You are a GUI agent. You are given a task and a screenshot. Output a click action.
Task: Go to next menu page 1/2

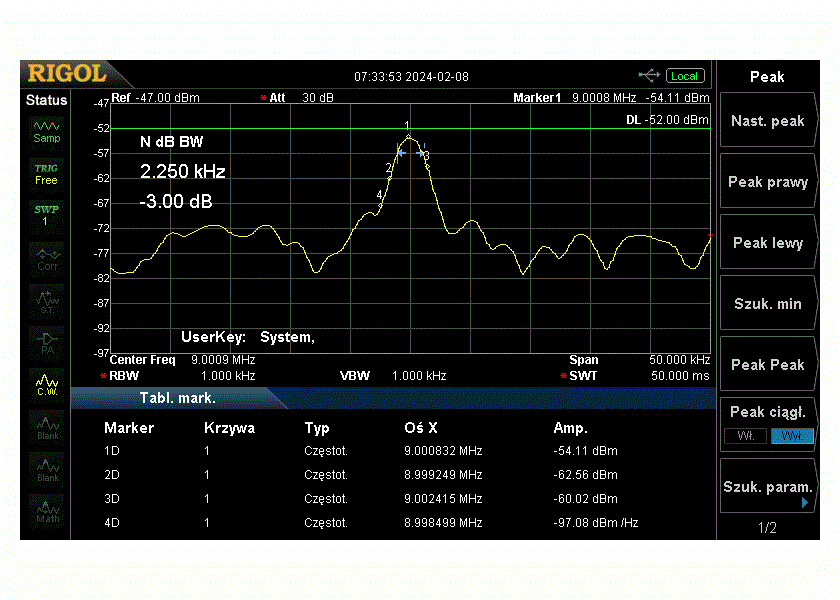point(767,528)
